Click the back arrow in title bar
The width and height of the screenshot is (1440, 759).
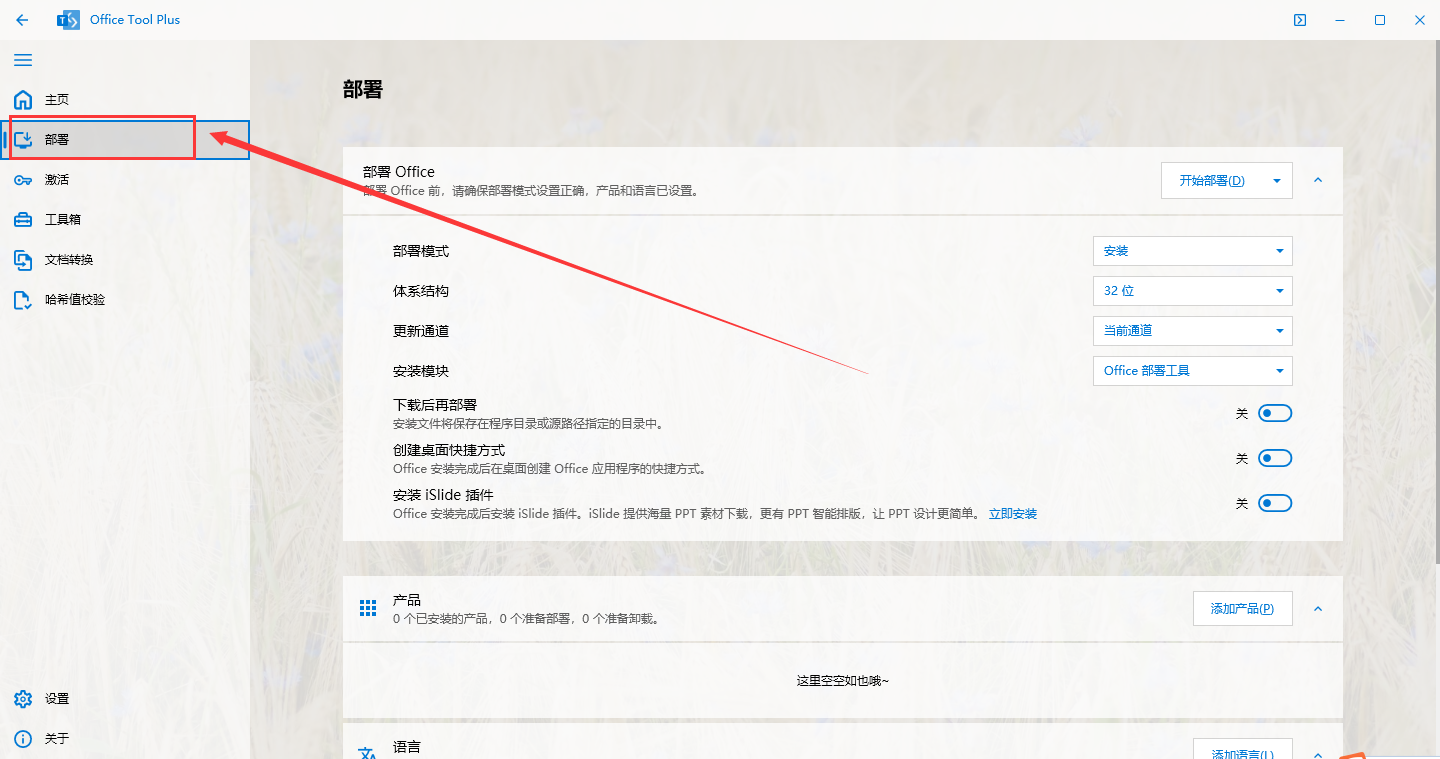21,19
